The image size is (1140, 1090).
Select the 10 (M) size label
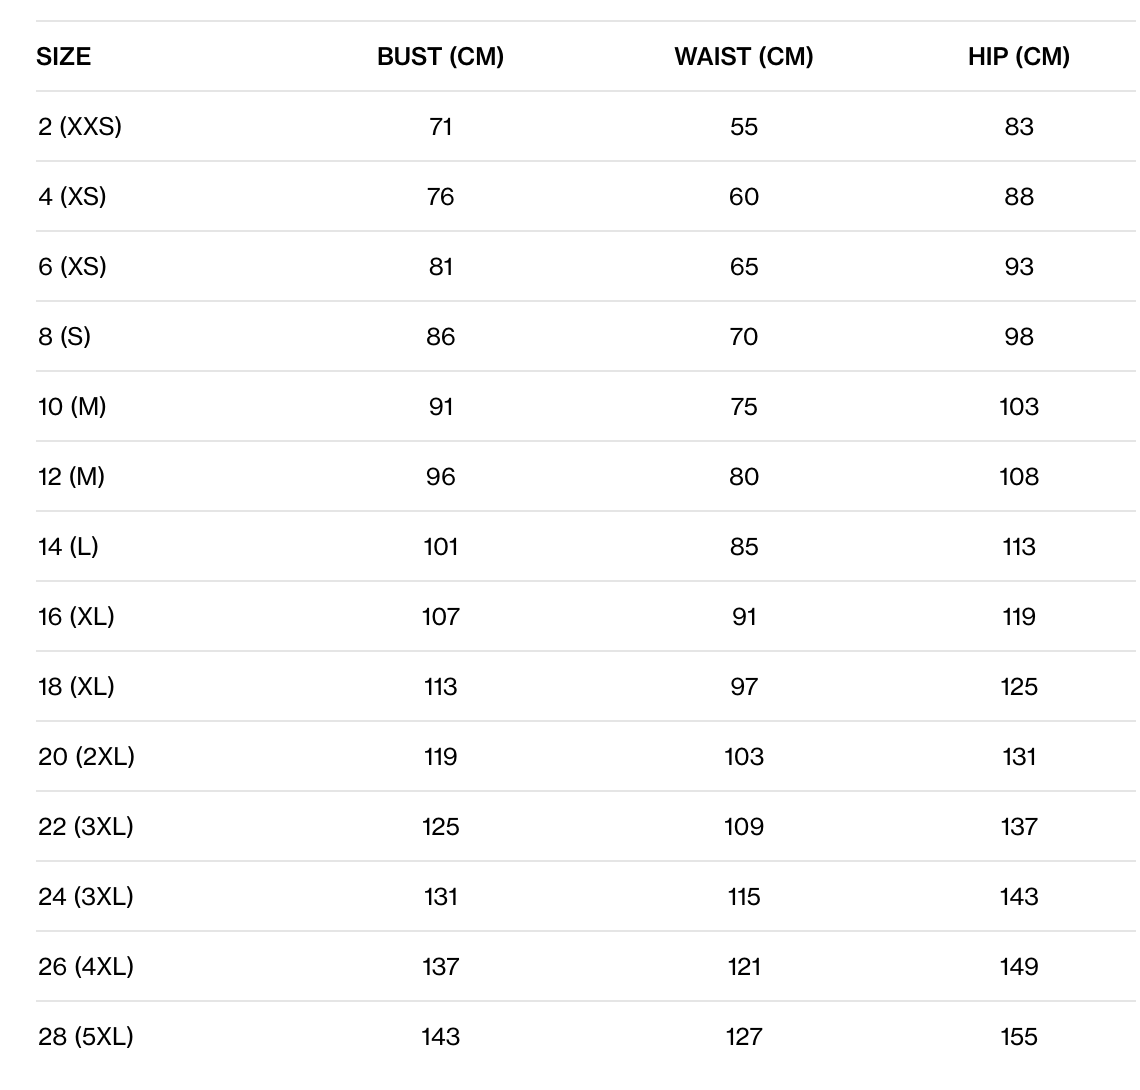pos(72,407)
